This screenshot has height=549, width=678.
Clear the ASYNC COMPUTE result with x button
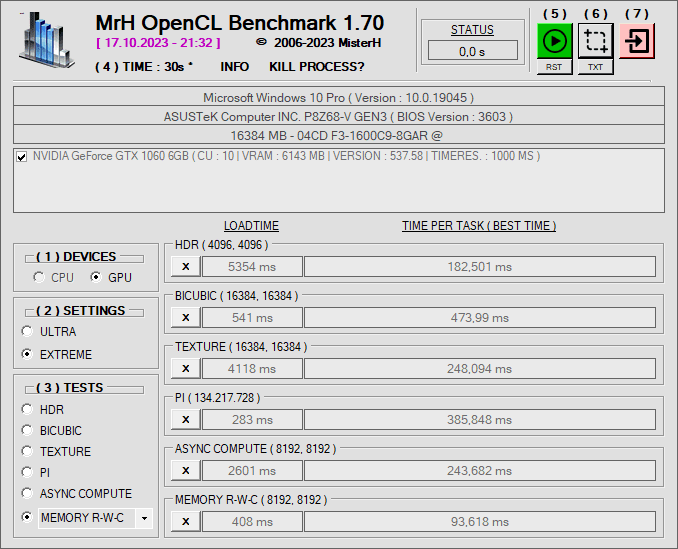[x=186, y=470]
